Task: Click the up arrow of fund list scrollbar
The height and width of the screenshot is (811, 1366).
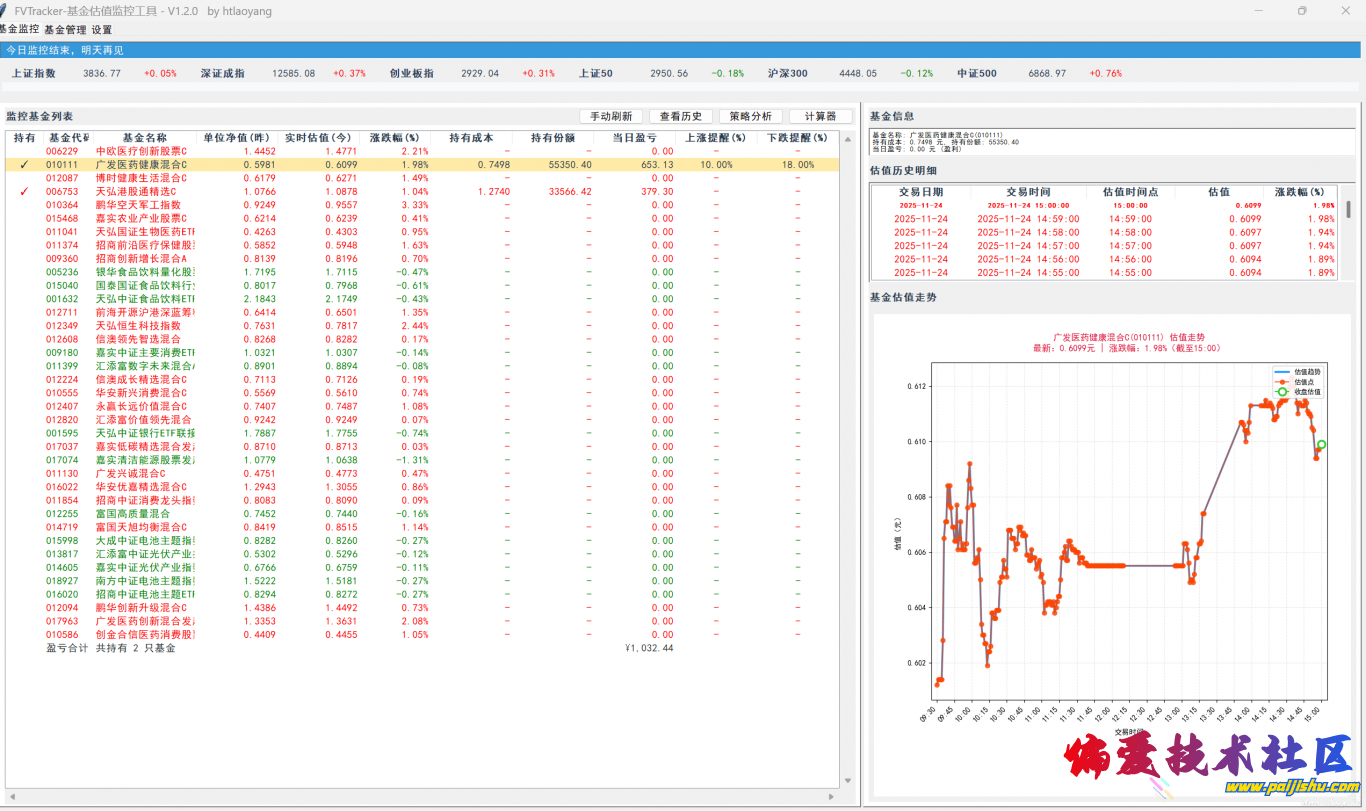Action: coord(848,138)
